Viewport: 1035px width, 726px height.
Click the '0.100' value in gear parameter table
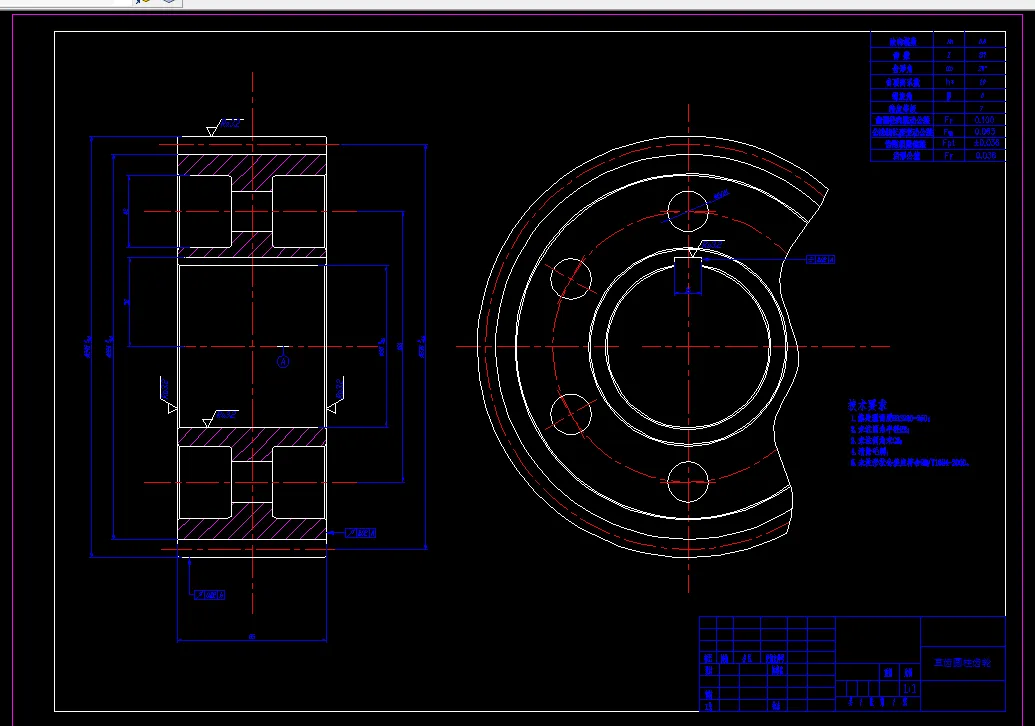click(984, 119)
